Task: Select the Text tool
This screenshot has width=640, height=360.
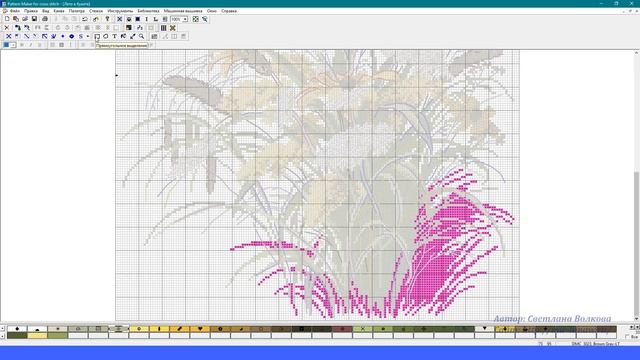Action: click(115, 36)
